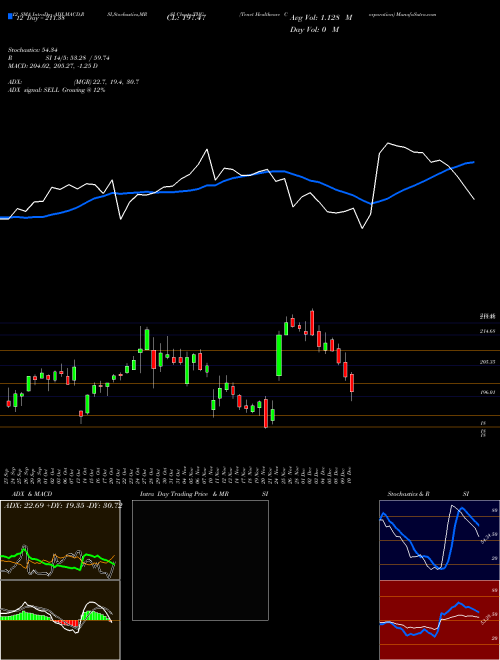This screenshot has width=500, height=660.
Task: Click the Intra Day Trading Price & MRSI title
Action: 204,494
